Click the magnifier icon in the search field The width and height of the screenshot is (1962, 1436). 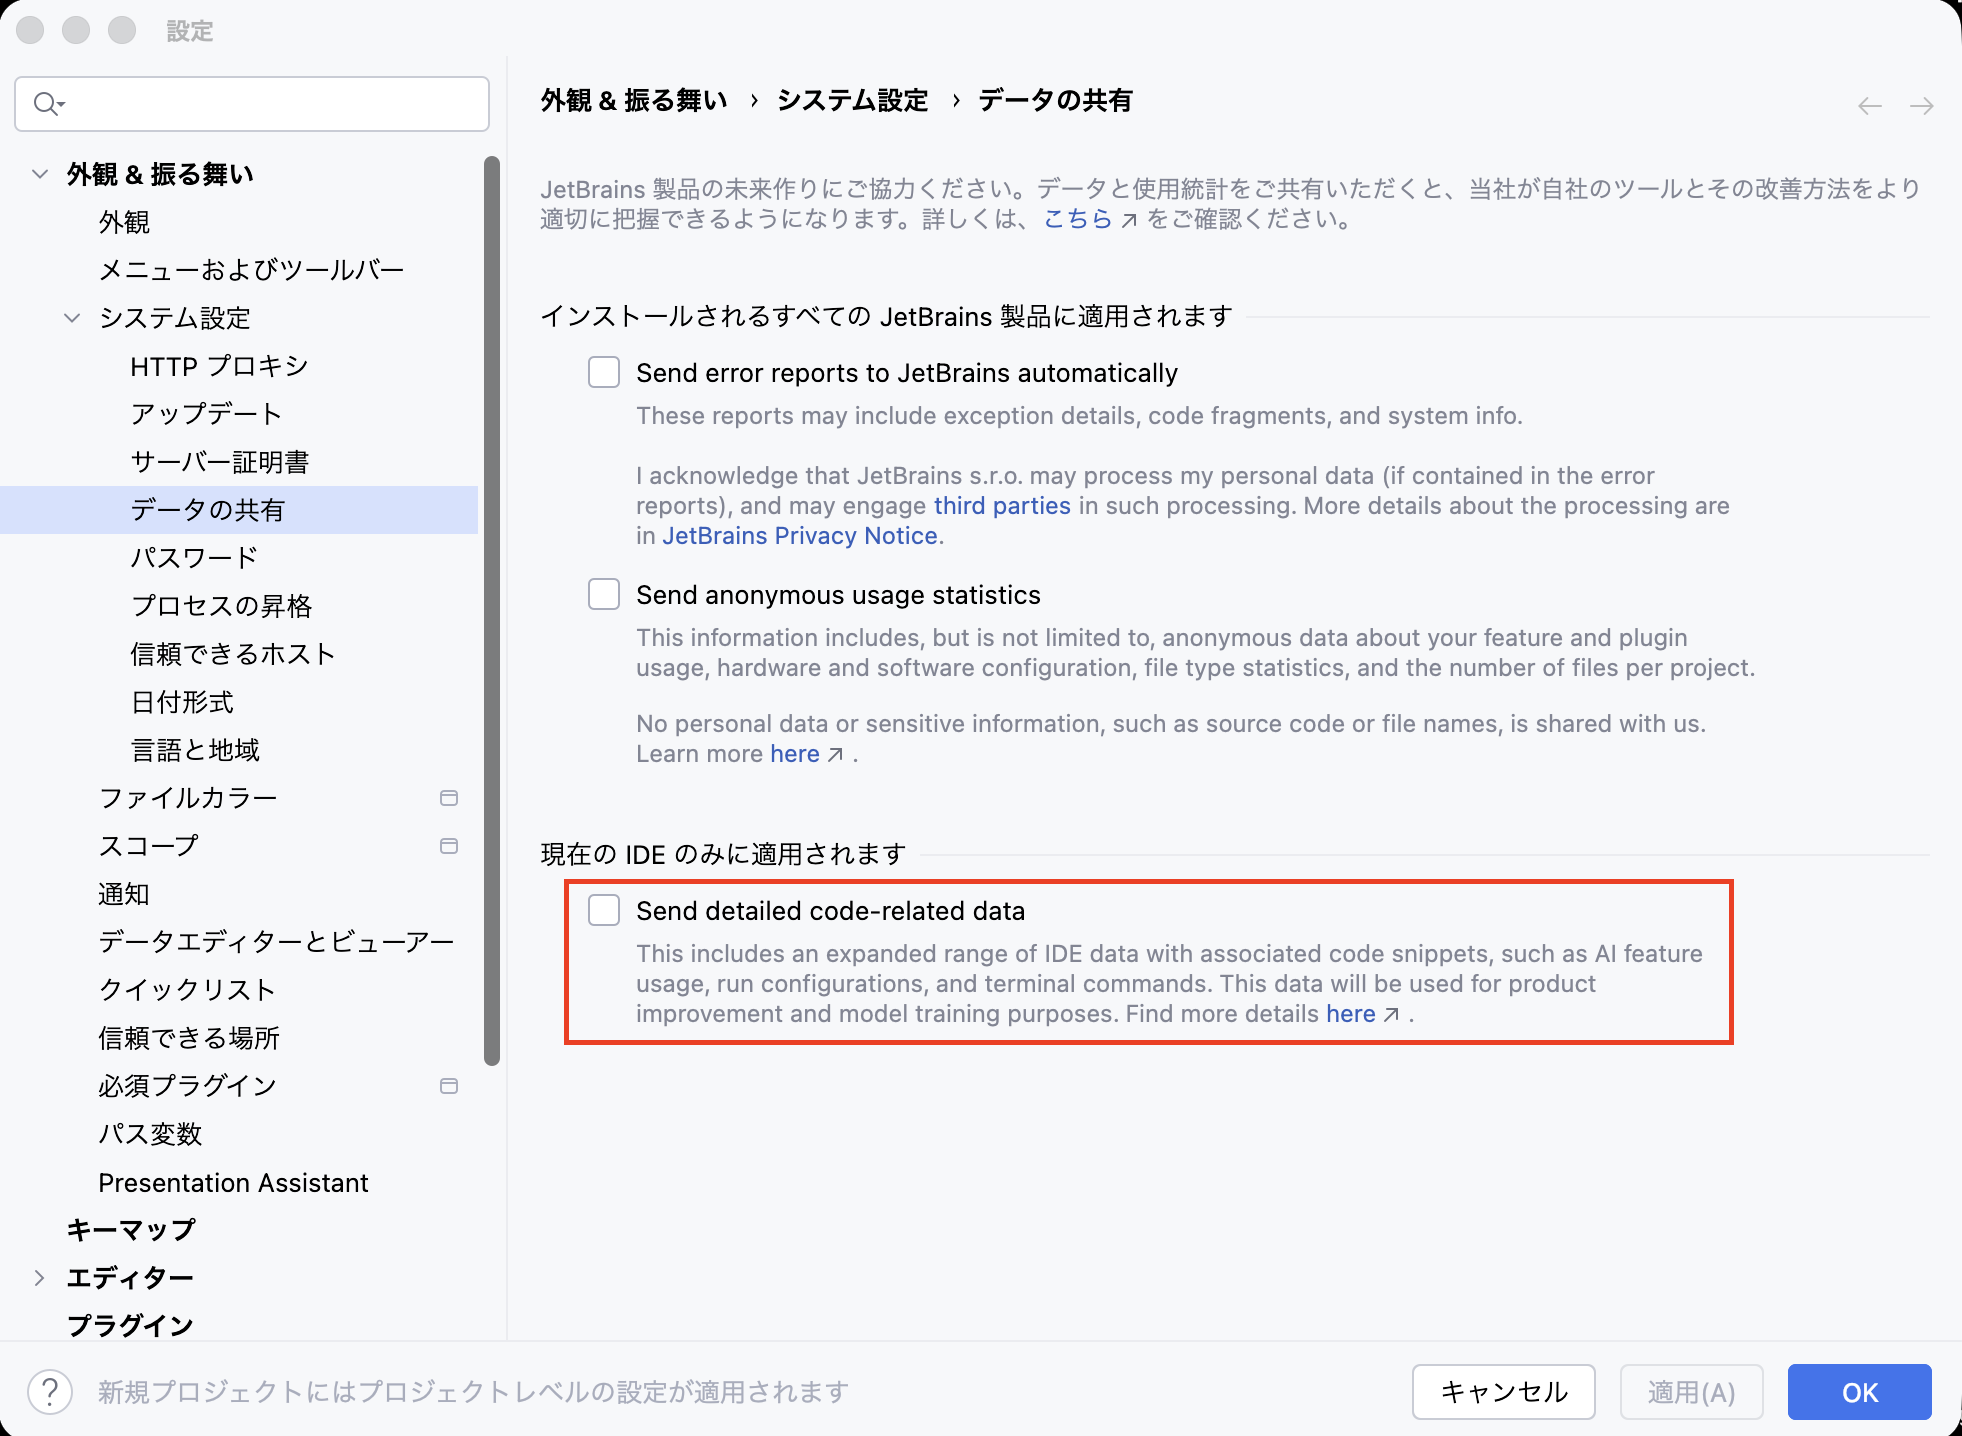point(47,103)
